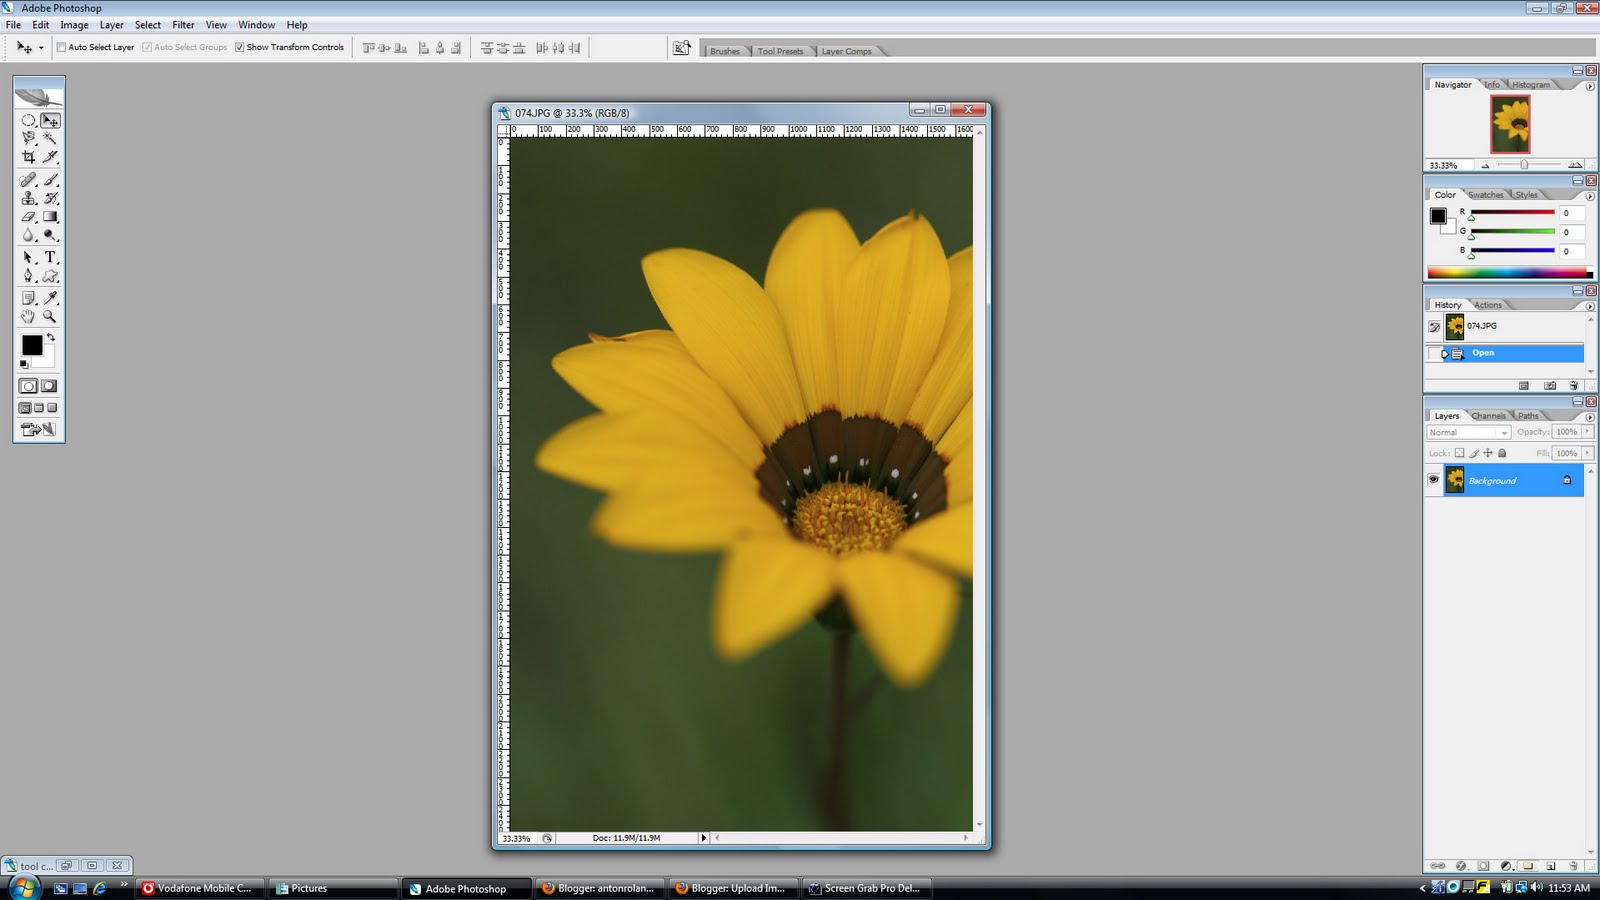The height and width of the screenshot is (900, 1600).
Task: Open the blend mode Normal dropdown
Action: pos(1468,432)
